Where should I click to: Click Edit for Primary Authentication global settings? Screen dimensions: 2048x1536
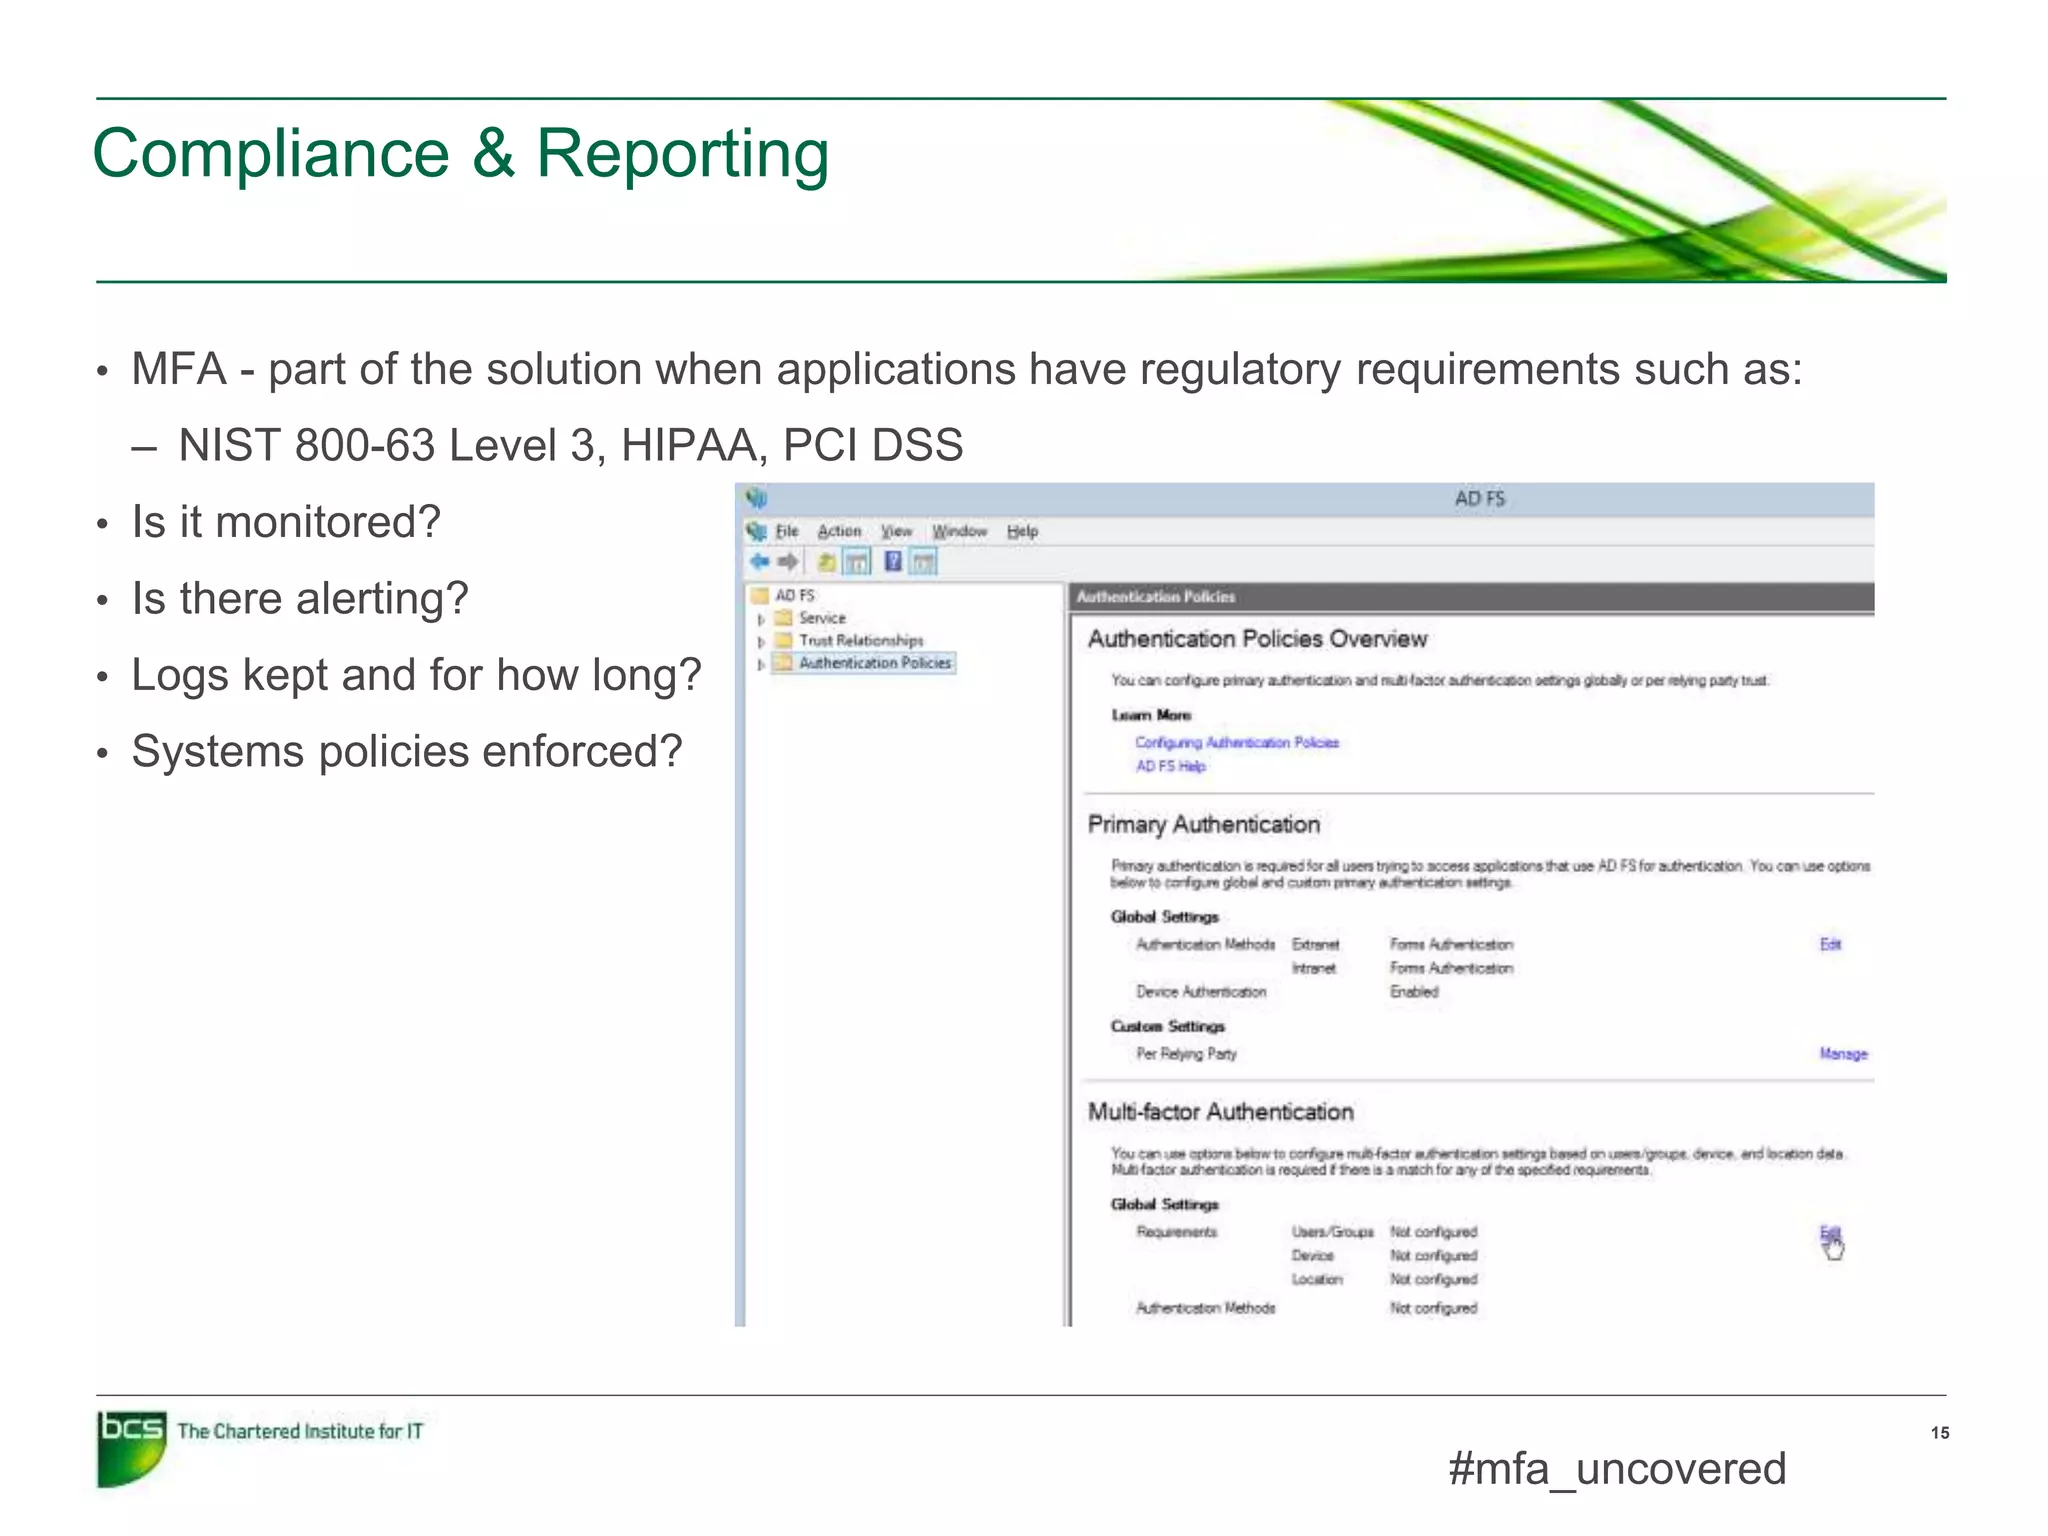1830,944
